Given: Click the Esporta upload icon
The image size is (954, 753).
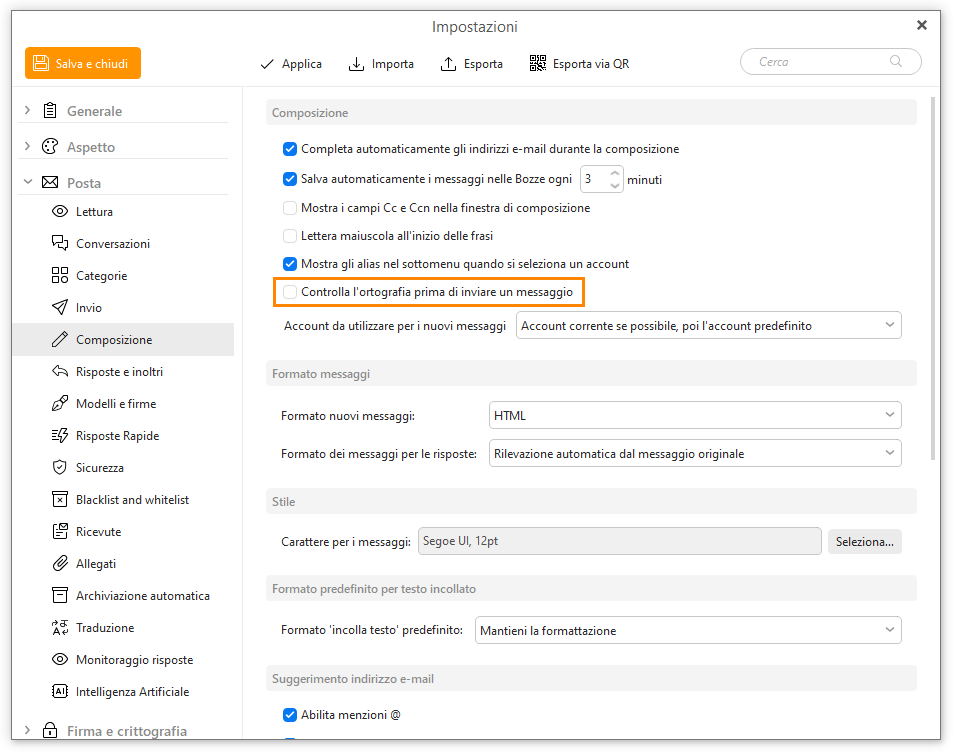Looking at the screenshot, I should click(448, 64).
